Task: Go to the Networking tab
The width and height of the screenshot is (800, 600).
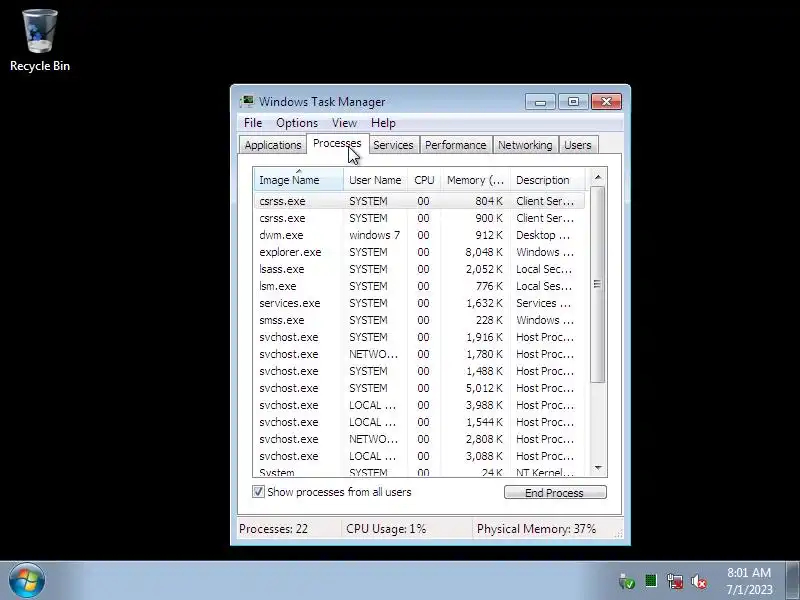Action: coord(525,145)
